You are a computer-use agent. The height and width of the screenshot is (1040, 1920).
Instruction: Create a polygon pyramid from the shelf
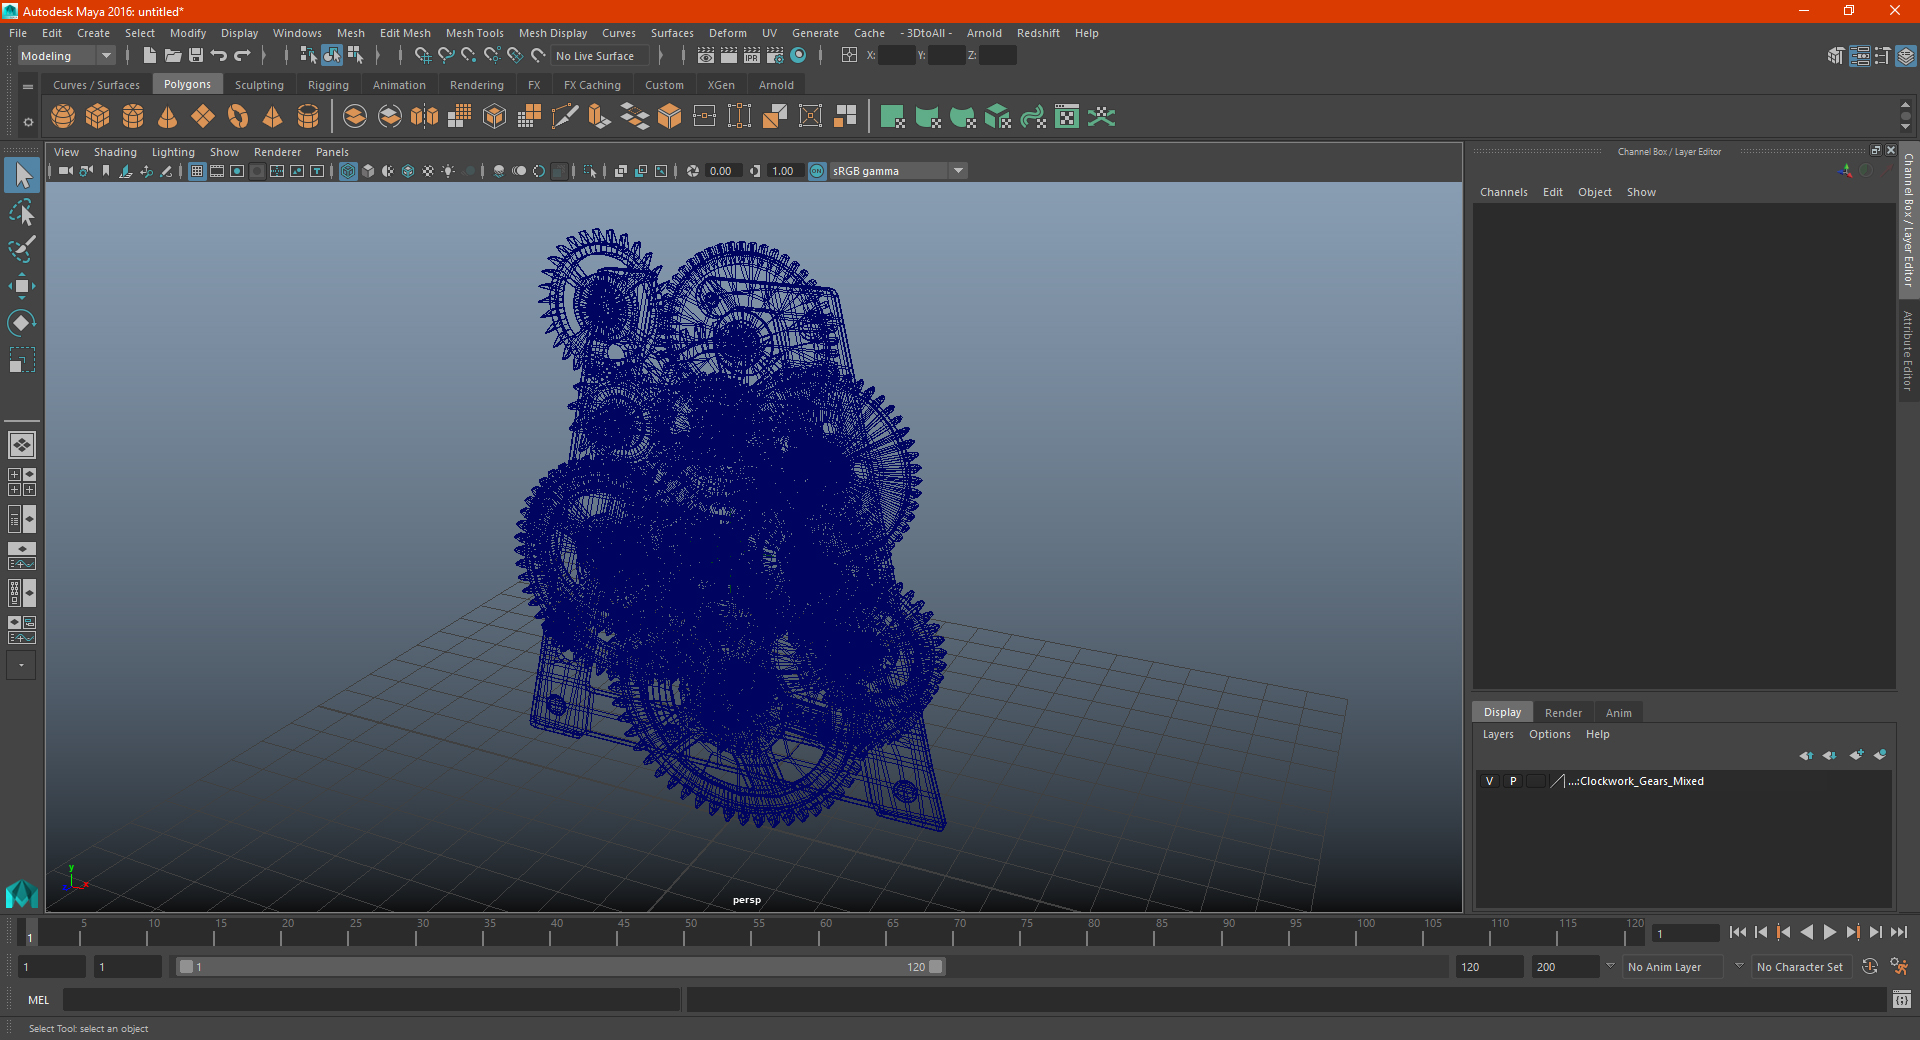pyautogui.click(x=273, y=117)
